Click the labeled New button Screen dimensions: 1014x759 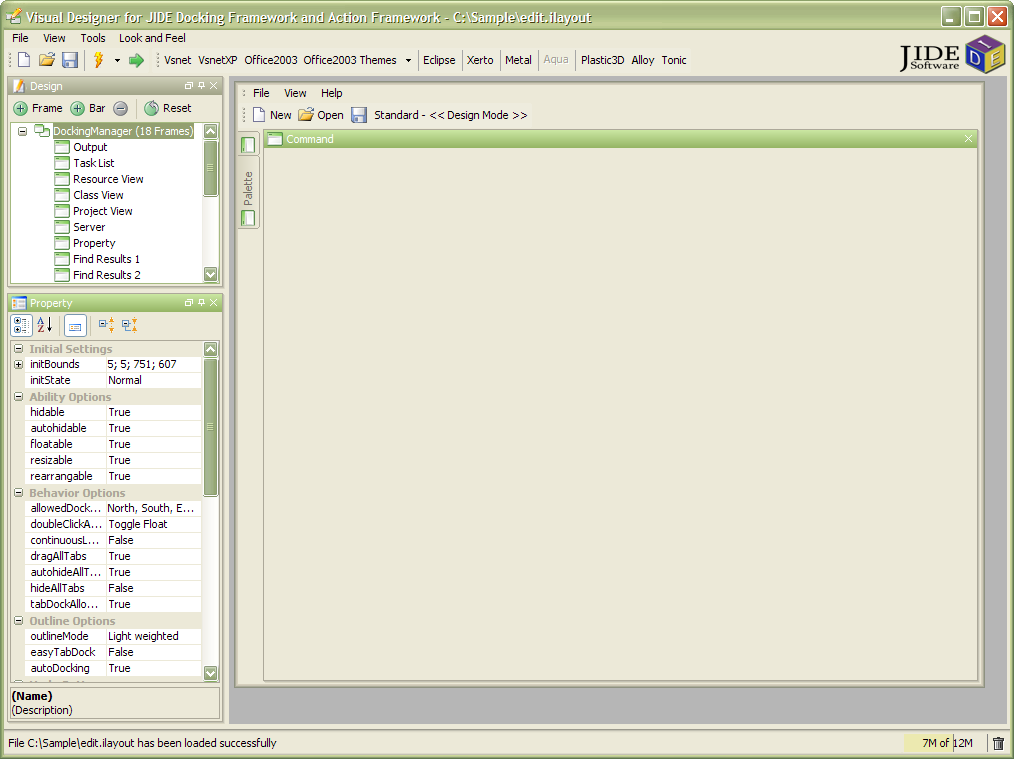pos(272,115)
